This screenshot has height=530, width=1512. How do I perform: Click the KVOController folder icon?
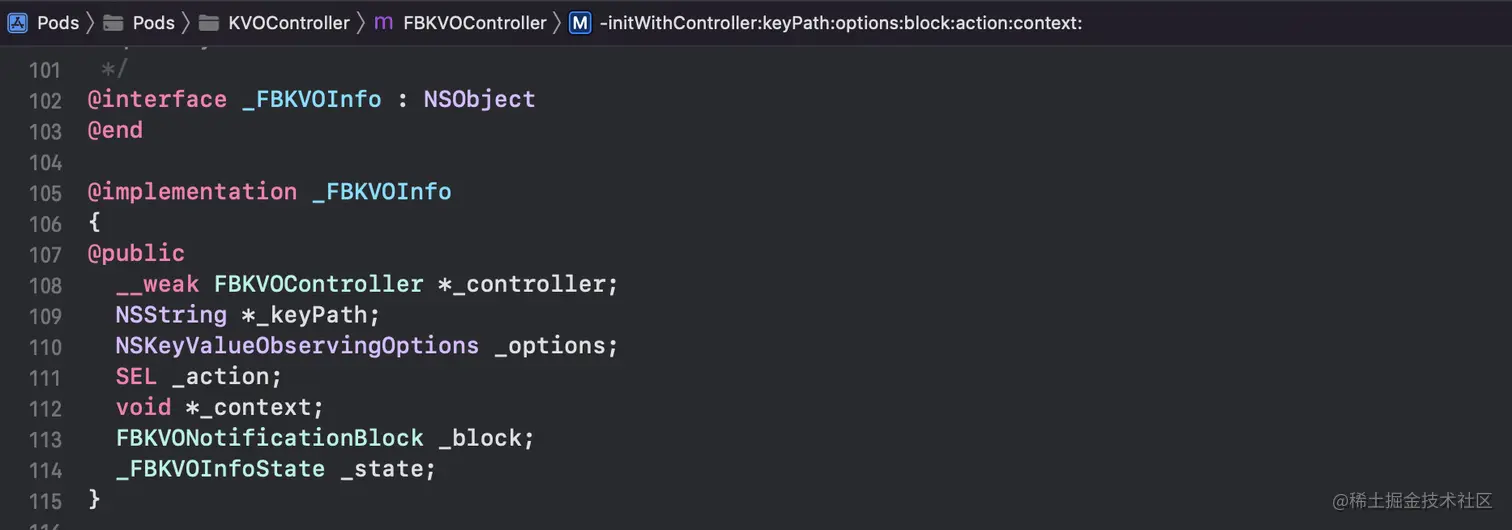pos(208,22)
